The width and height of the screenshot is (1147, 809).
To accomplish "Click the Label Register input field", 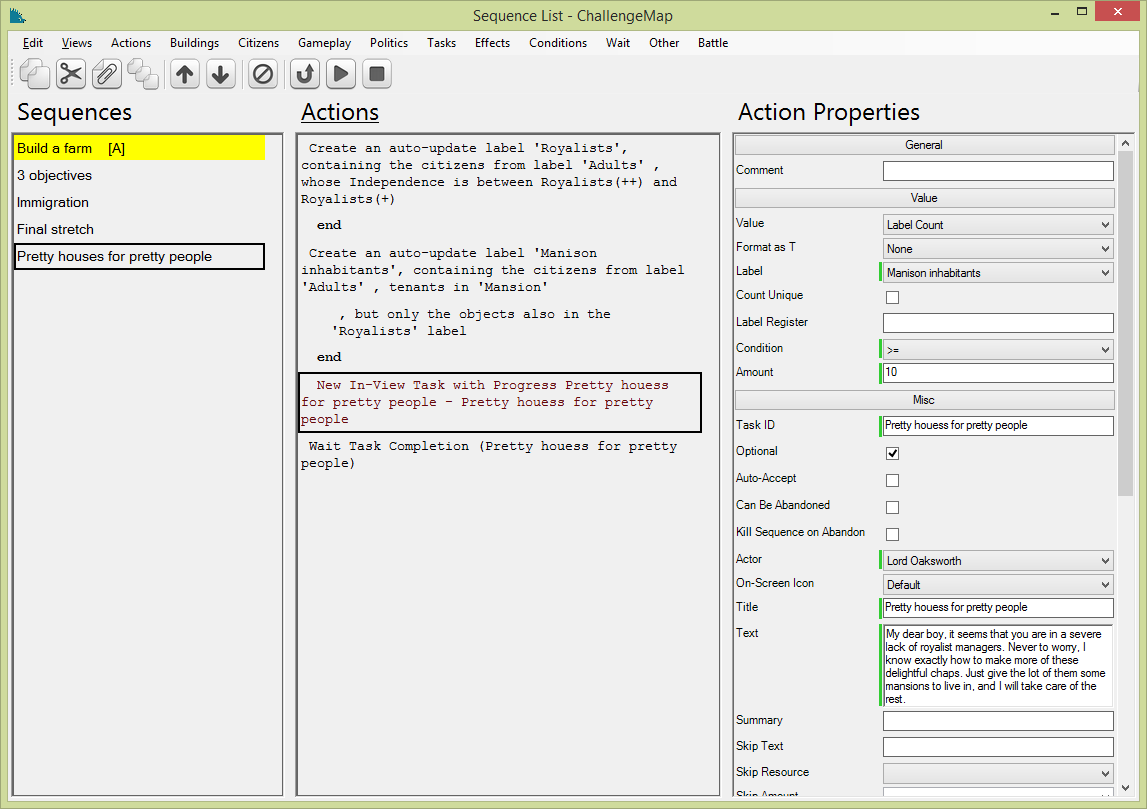I will click(x=998, y=323).
